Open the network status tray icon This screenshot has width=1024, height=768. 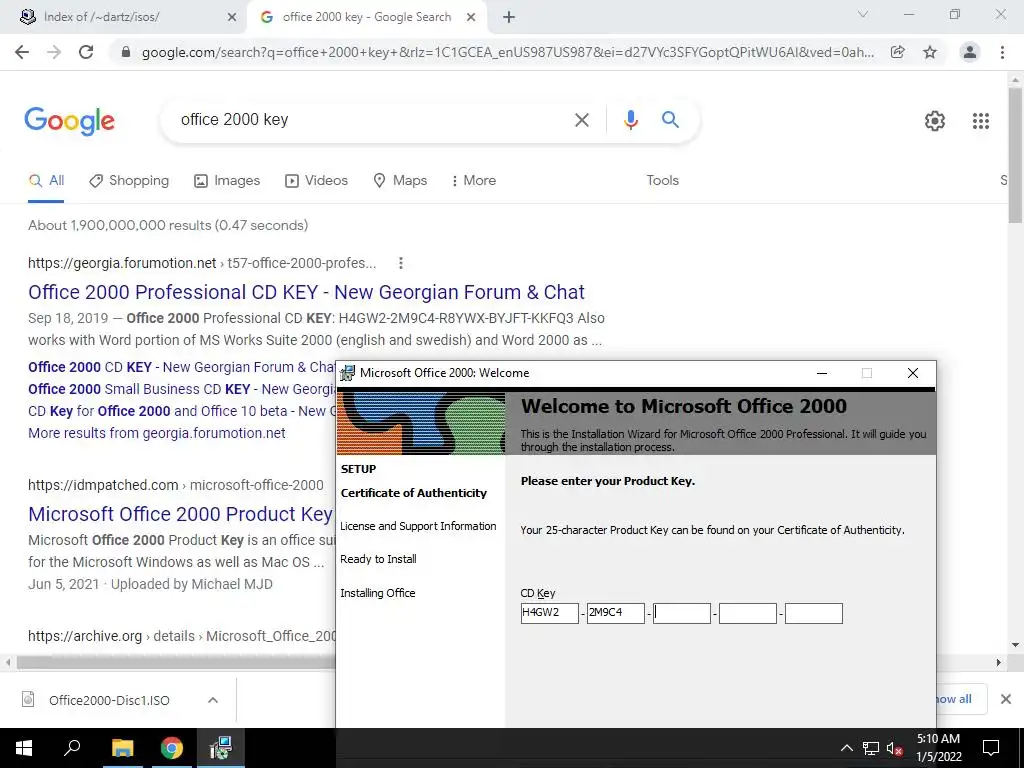coord(871,748)
